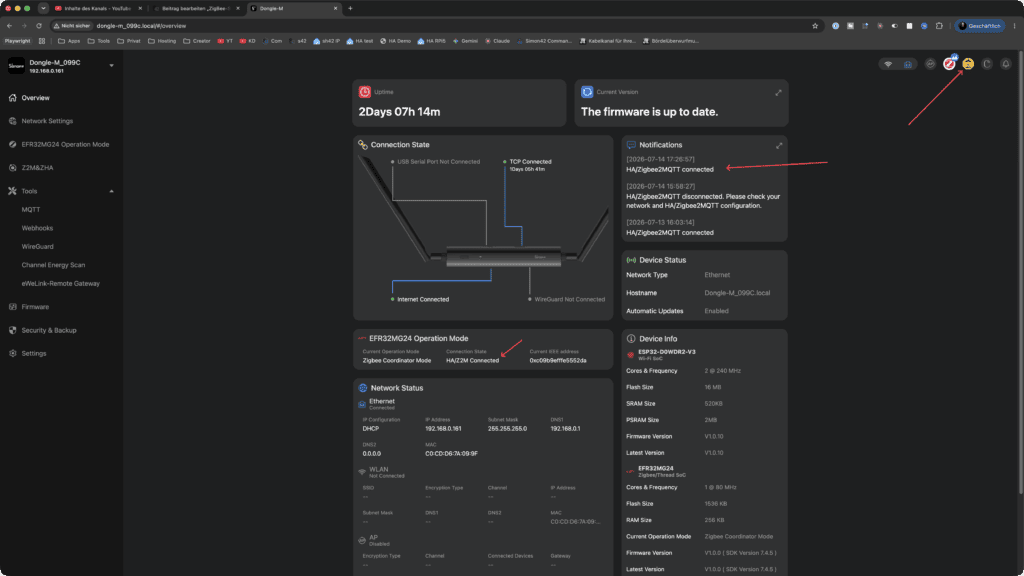The width and height of the screenshot is (1024, 576).
Task: Open WireGuard under Tools
Action: coord(37,247)
